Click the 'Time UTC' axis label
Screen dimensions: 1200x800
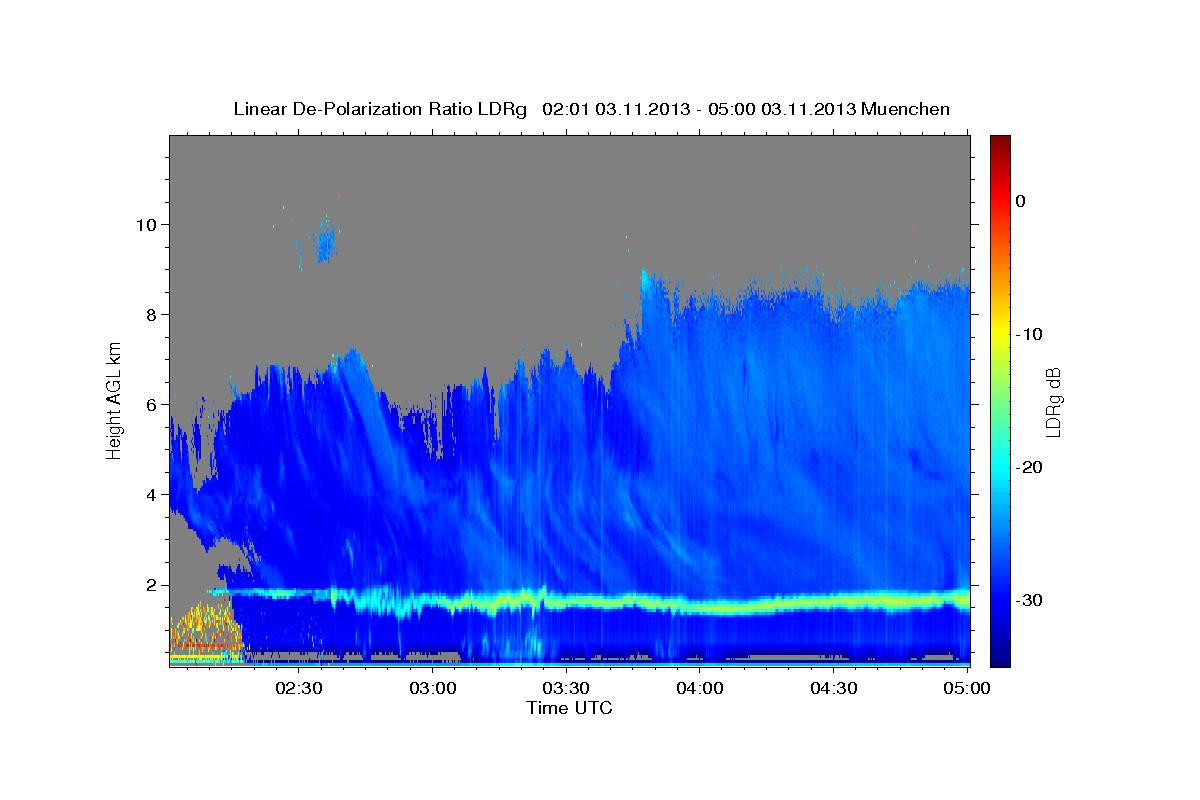(569, 708)
